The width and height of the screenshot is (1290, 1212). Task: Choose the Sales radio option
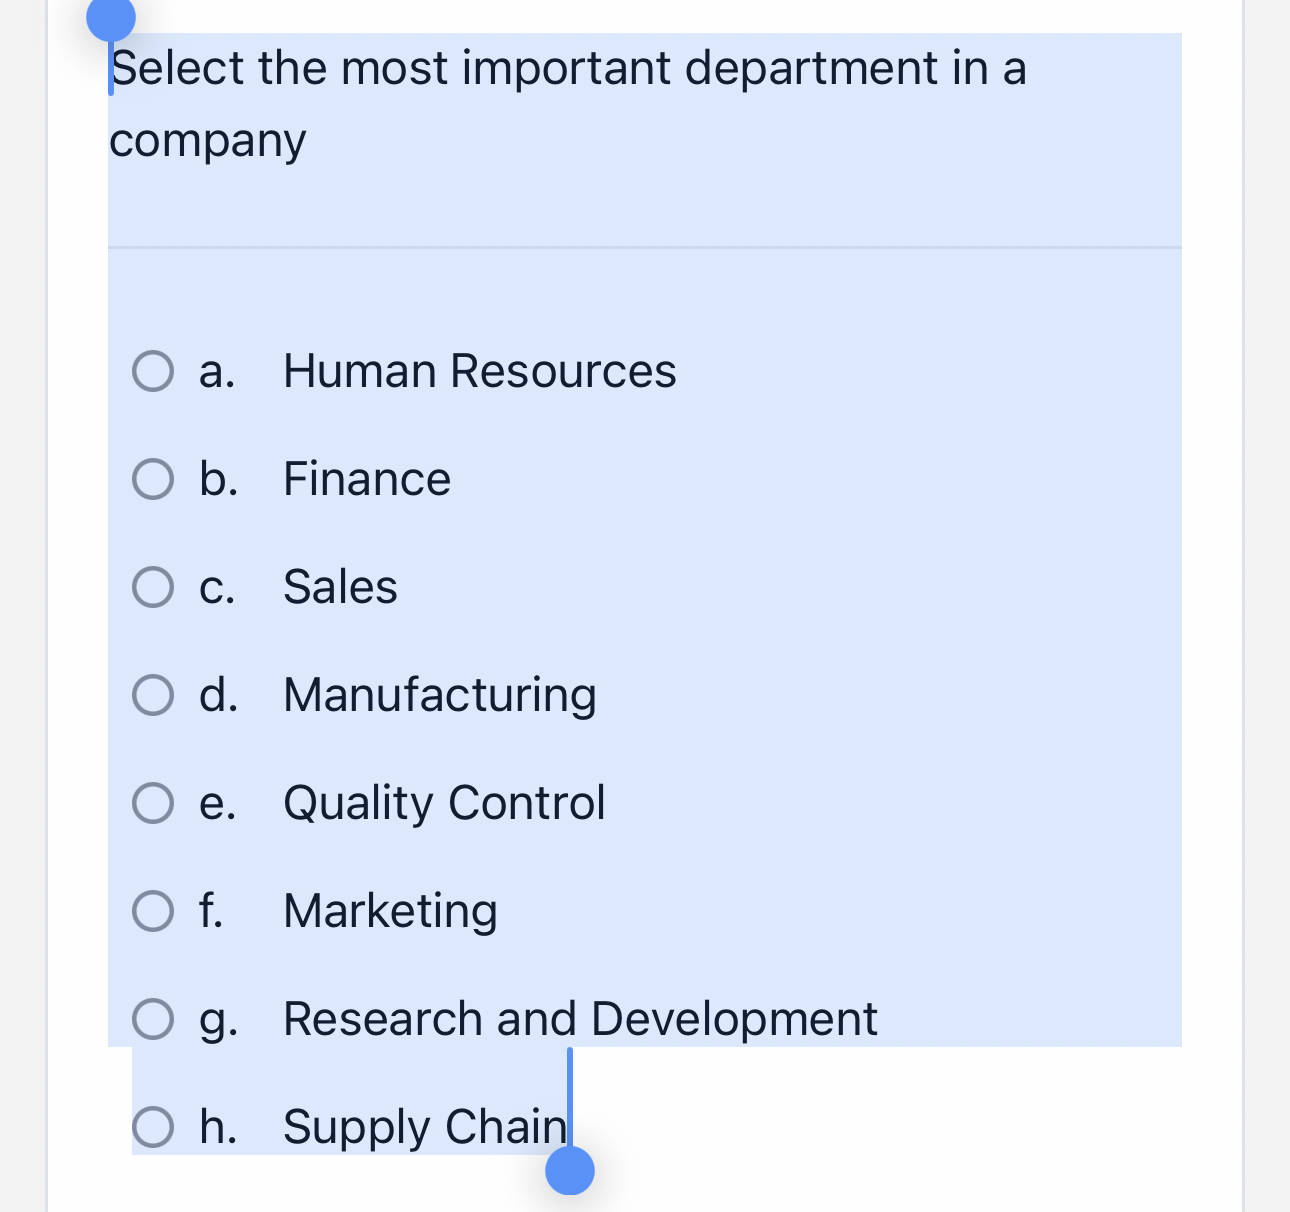(153, 587)
